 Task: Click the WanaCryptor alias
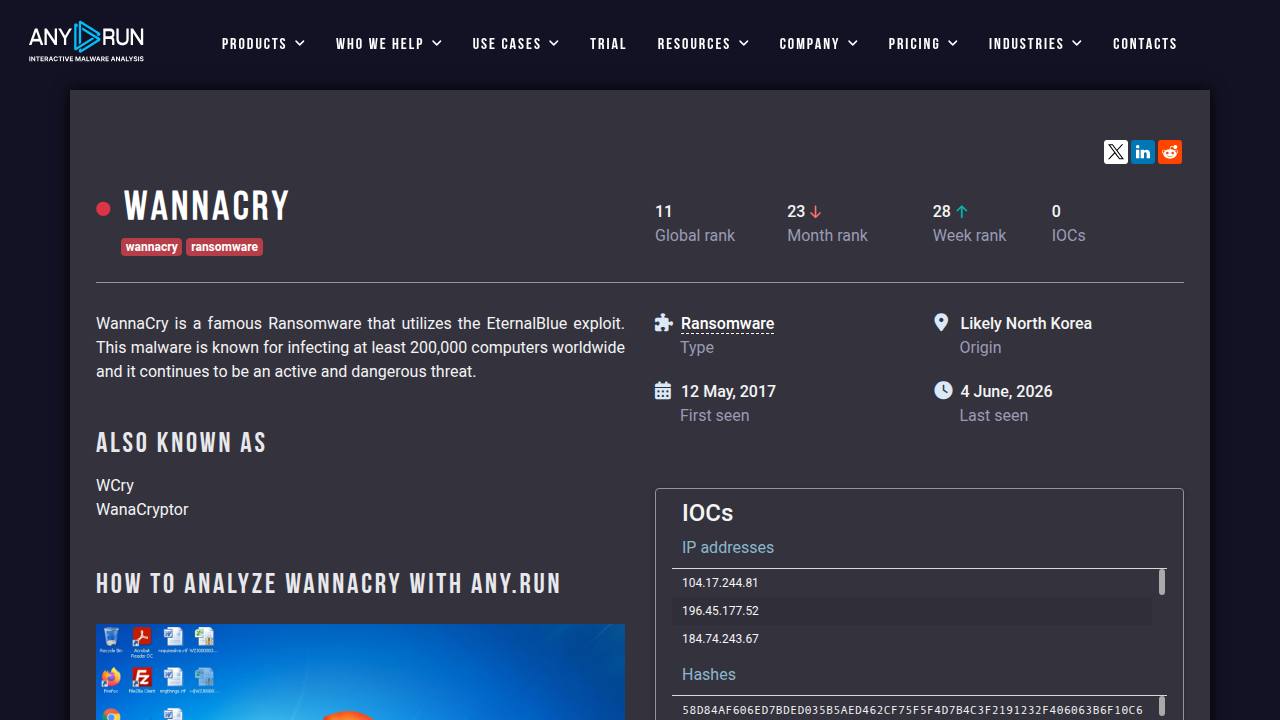tap(142, 509)
